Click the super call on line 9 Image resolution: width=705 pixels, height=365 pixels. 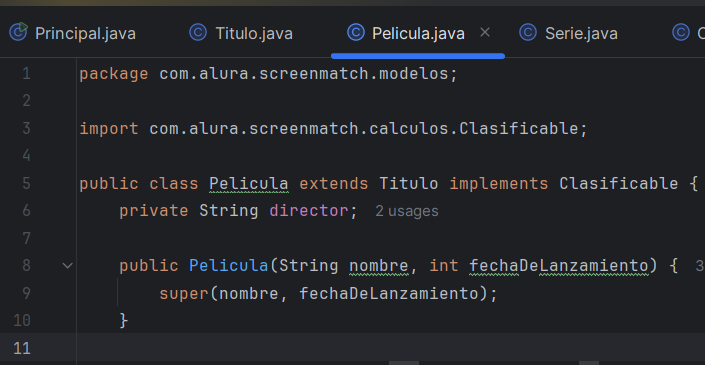coord(184,294)
